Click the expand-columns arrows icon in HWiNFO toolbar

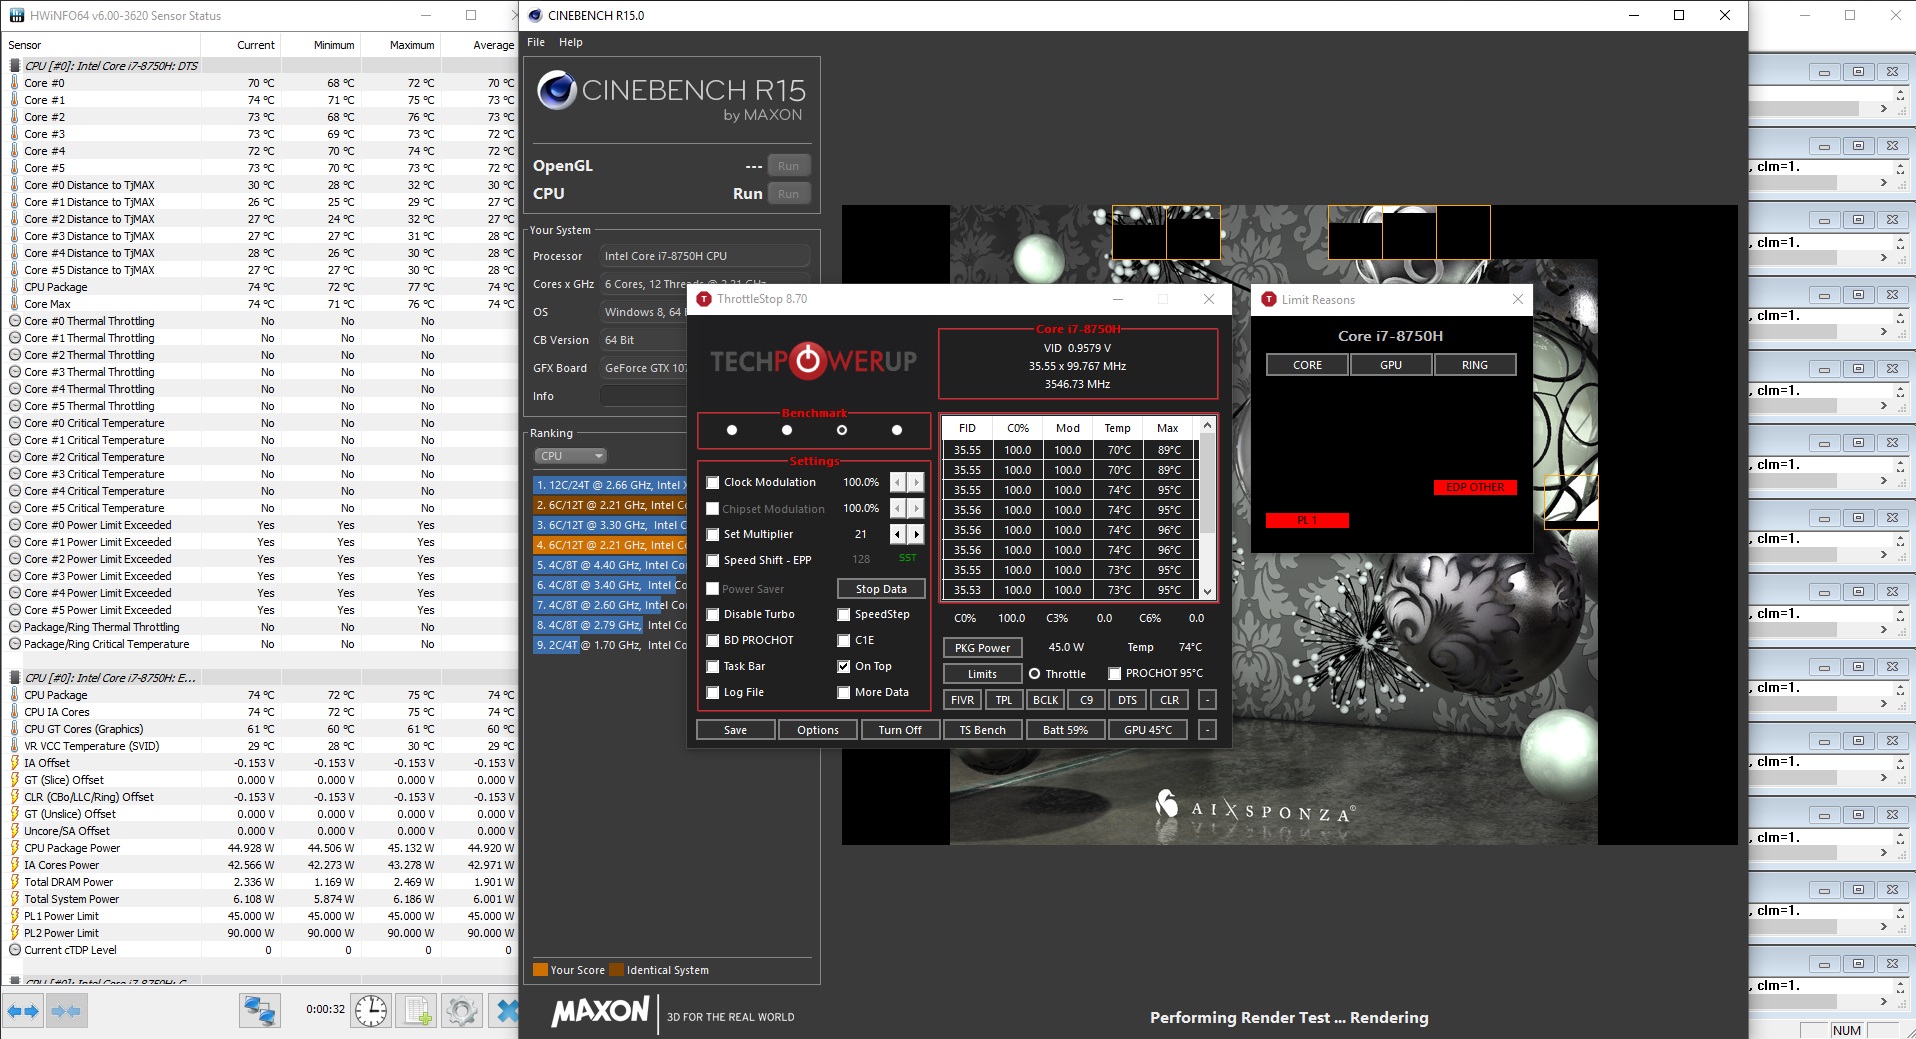[x=23, y=1011]
